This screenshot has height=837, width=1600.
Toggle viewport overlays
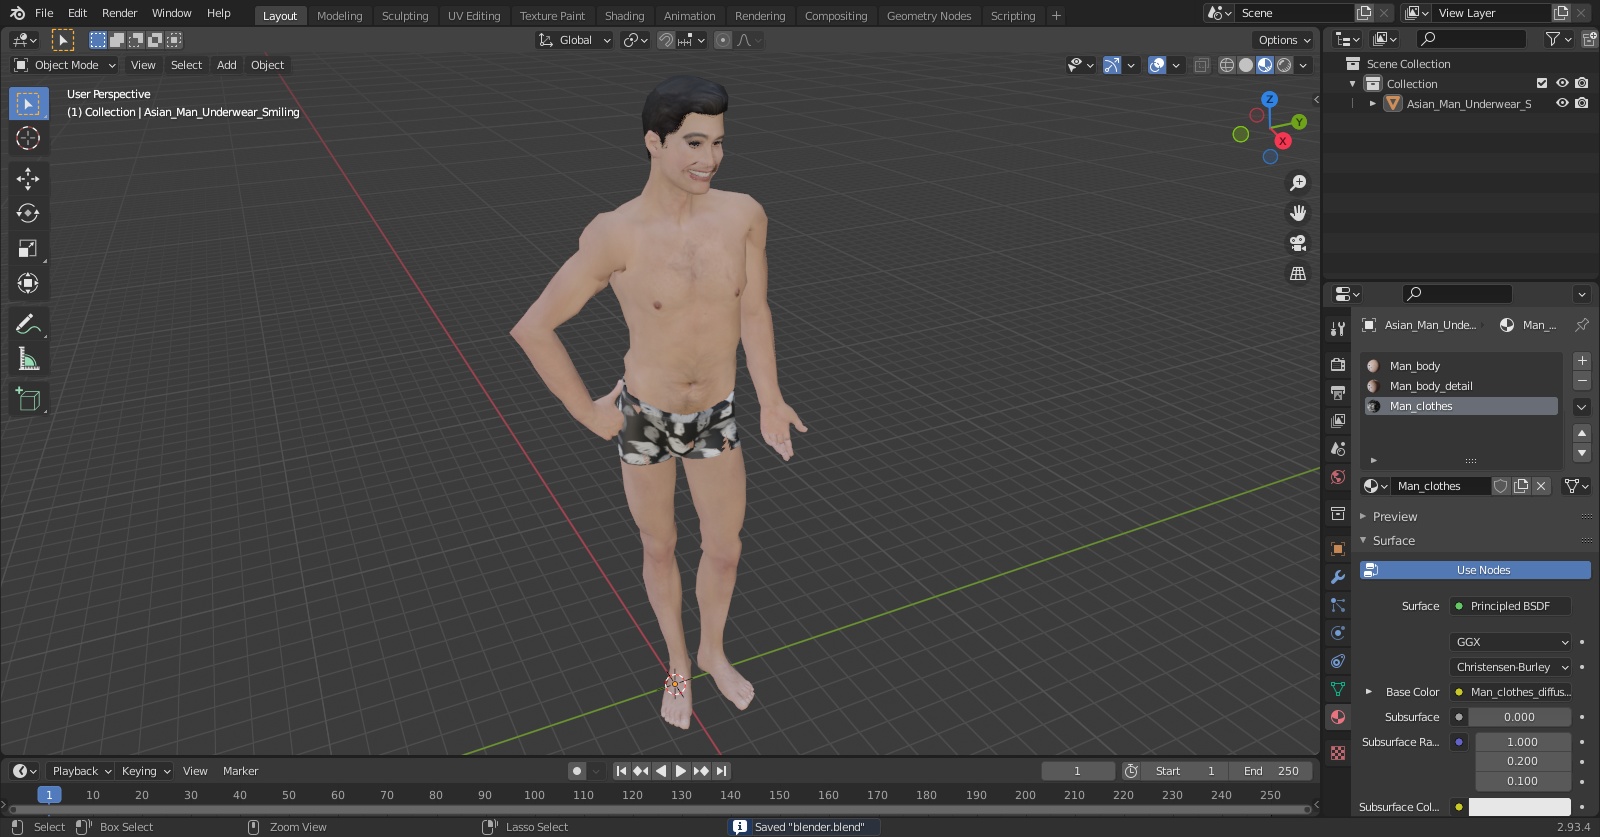pyautogui.click(x=1157, y=65)
